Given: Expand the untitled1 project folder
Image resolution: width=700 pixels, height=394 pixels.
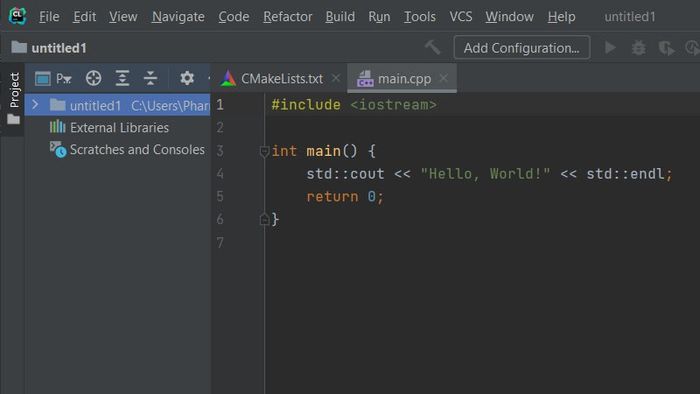Looking at the screenshot, I should [35, 105].
